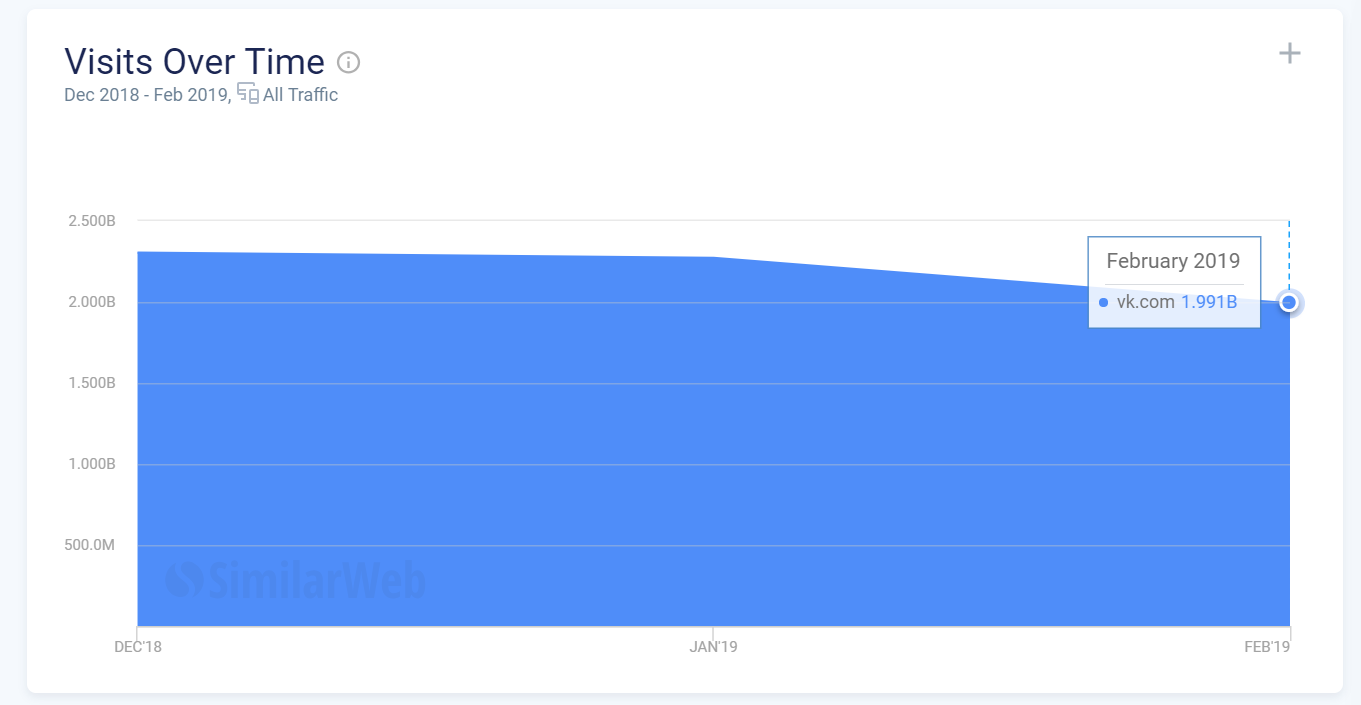Screen dimensions: 1361x705
Task: Click the FEB'19 axis label
Action: click(x=1267, y=647)
